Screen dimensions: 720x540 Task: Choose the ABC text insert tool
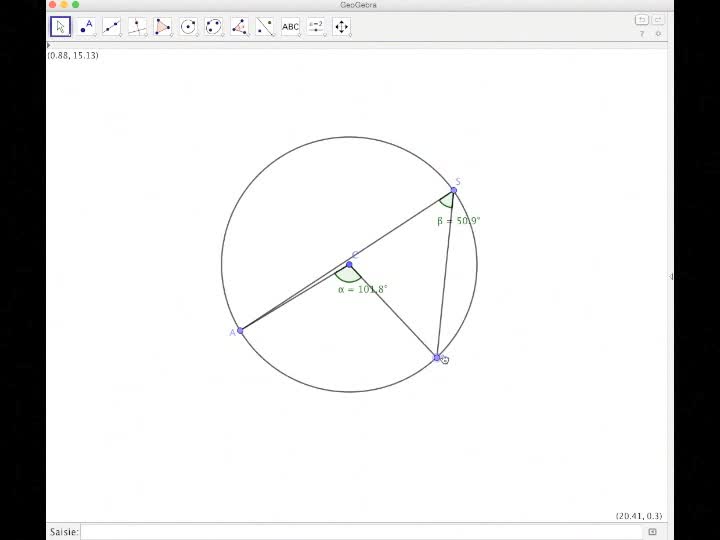click(290, 26)
